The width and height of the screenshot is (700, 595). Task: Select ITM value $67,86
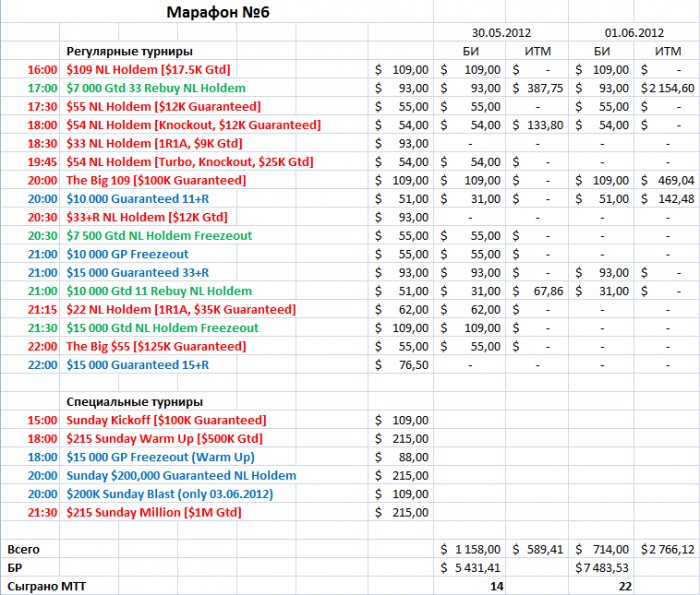[x=538, y=291]
